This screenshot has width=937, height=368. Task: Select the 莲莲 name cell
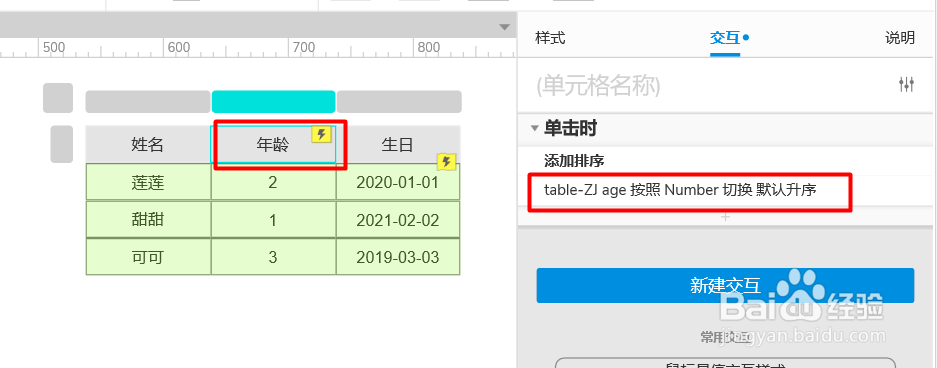coord(148,182)
